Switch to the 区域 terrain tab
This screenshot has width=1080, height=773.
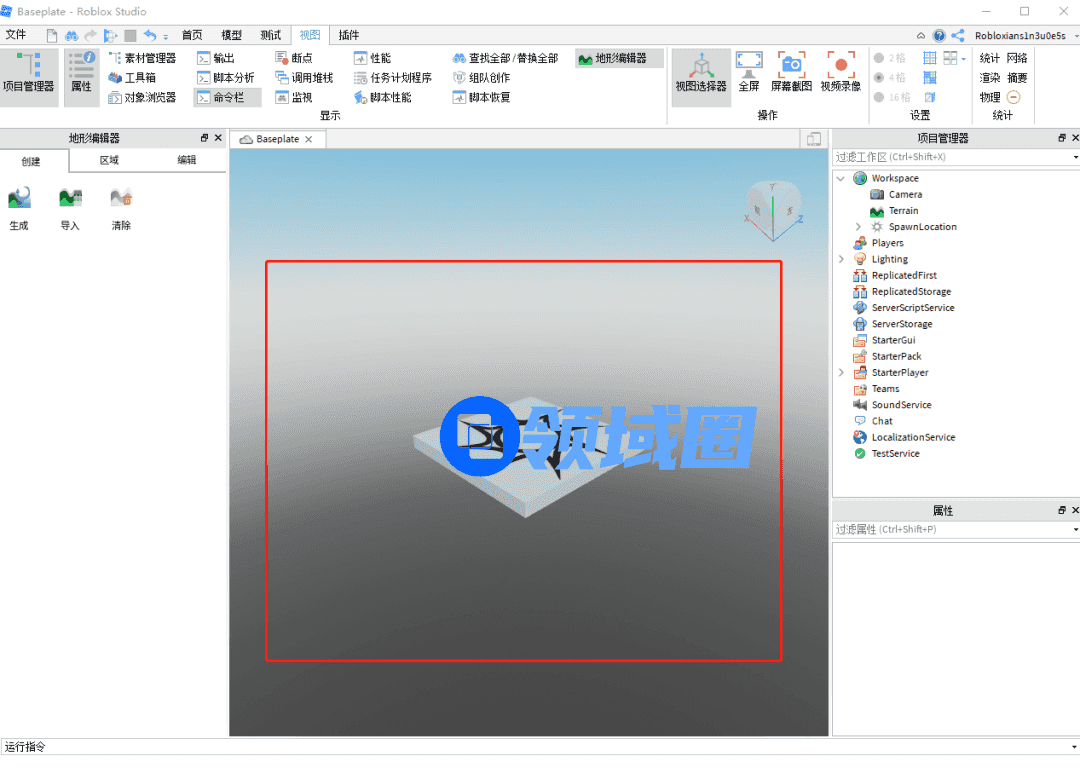(109, 160)
